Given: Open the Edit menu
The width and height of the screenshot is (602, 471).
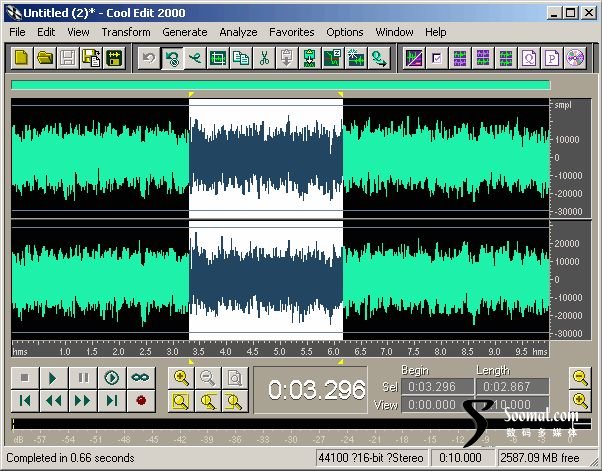Looking at the screenshot, I should tap(46, 32).
